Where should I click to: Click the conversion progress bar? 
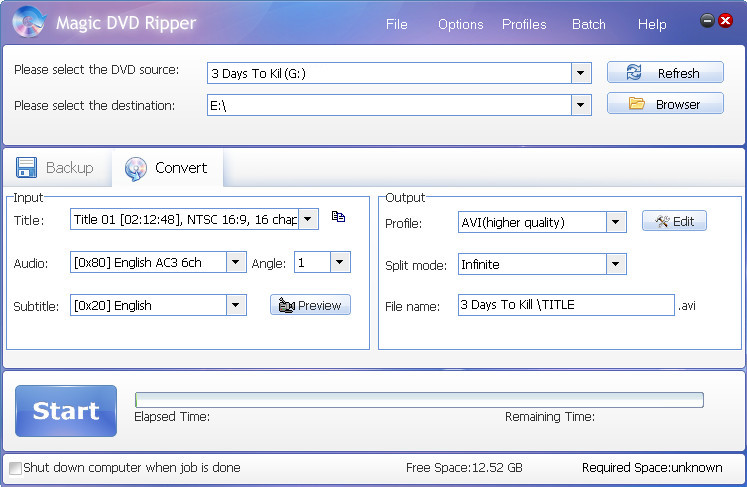pyautogui.click(x=419, y=400)
